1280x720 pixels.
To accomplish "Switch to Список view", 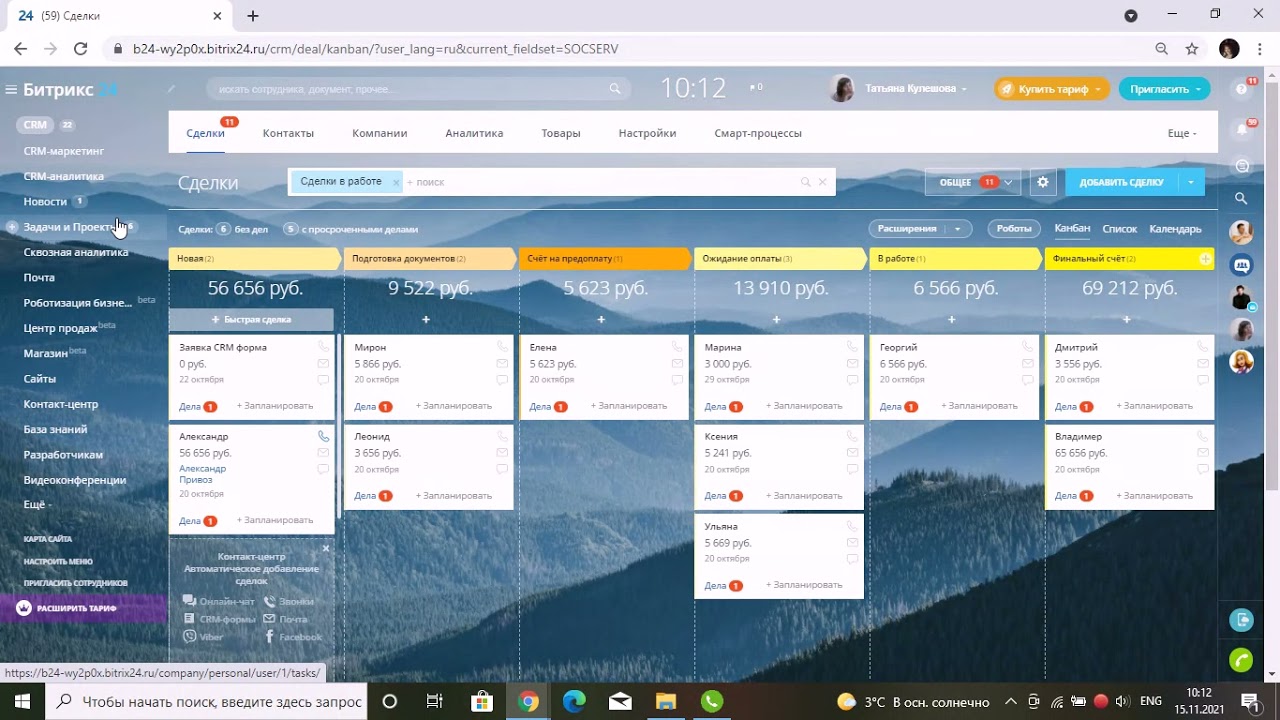I will [1119, 229].
